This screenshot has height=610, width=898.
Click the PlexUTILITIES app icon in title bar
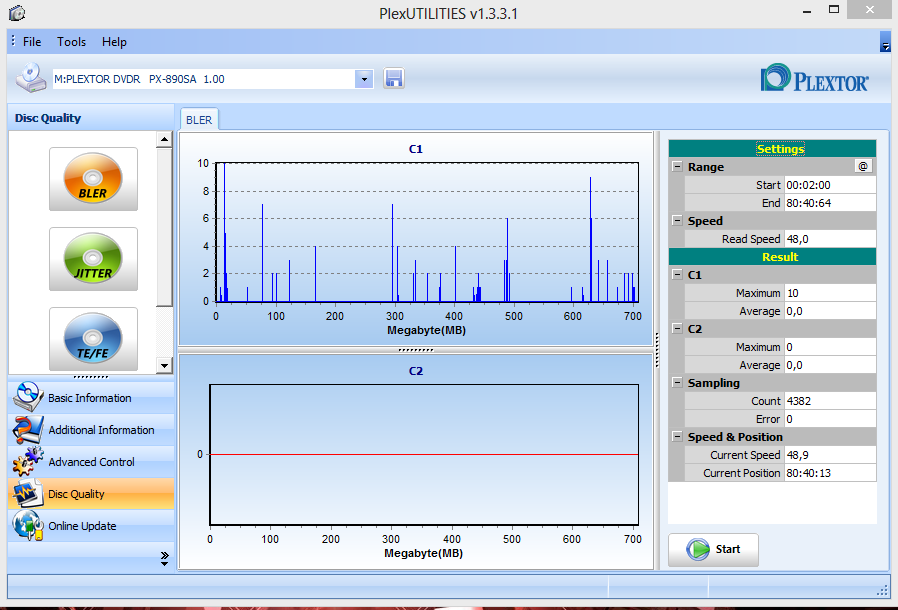(17, 13)
